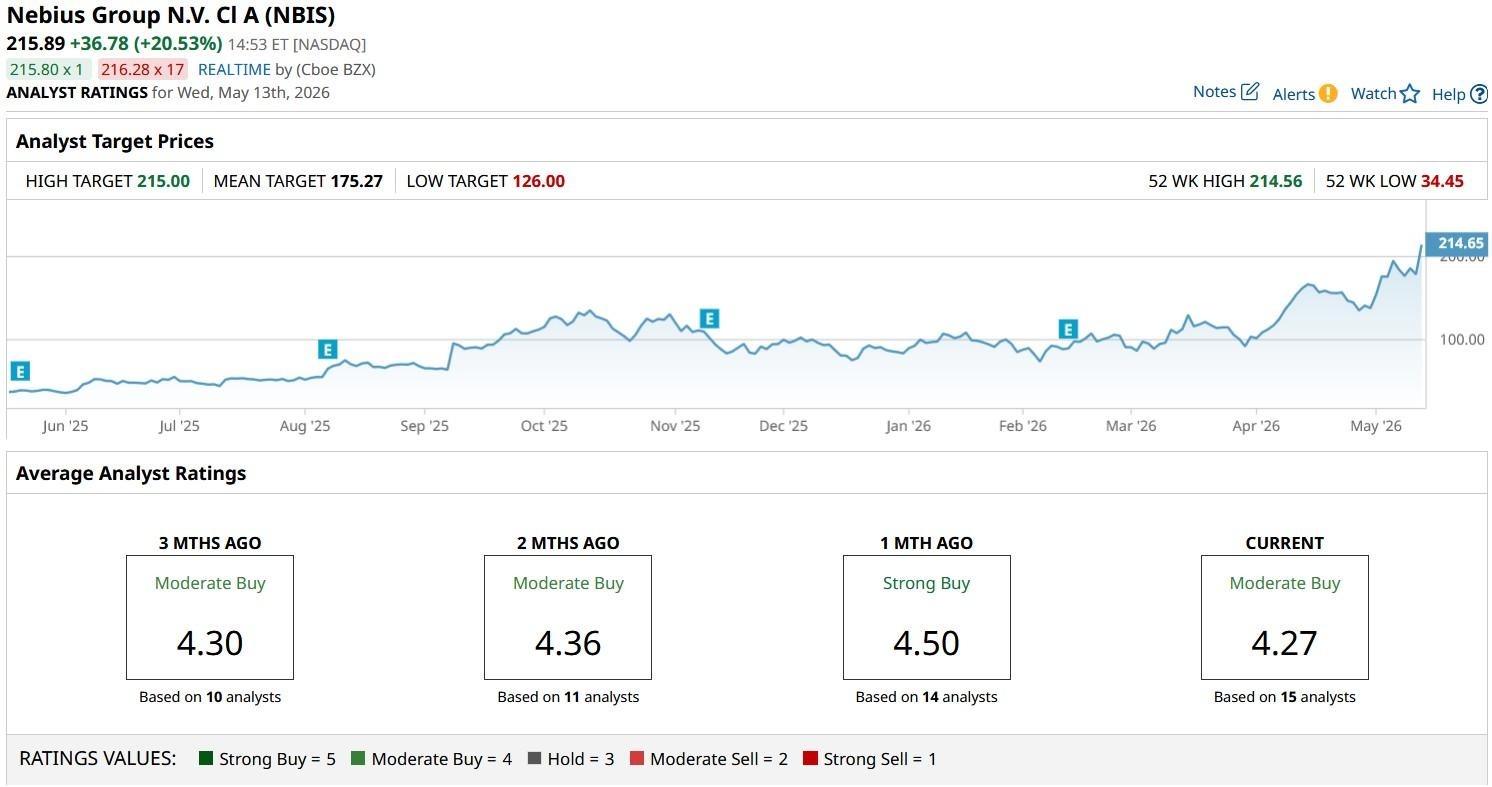This screenshot has height=787, width=1492.
Task: Click the dark green Strong Buy swatch
Action: coord(206,759)
